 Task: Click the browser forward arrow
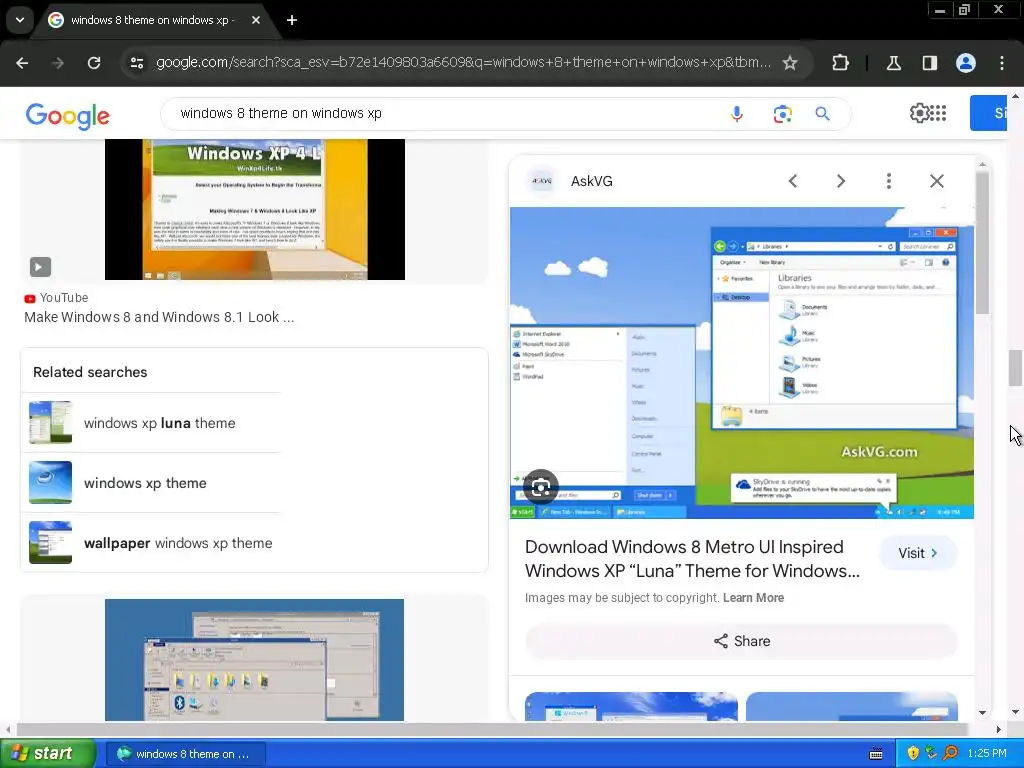(x=58, y=63)
